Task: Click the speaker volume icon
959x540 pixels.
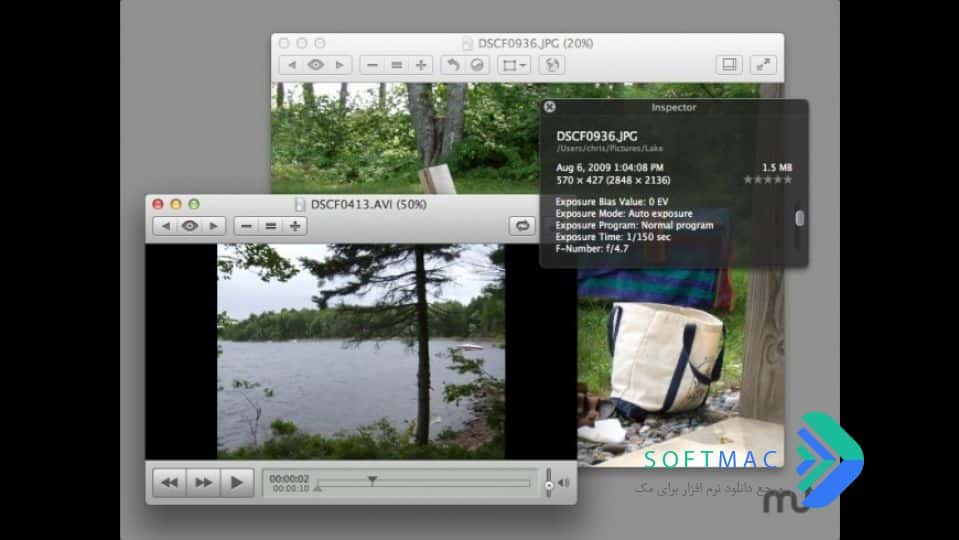Action: pyautogui.click(x=564, y=483)
